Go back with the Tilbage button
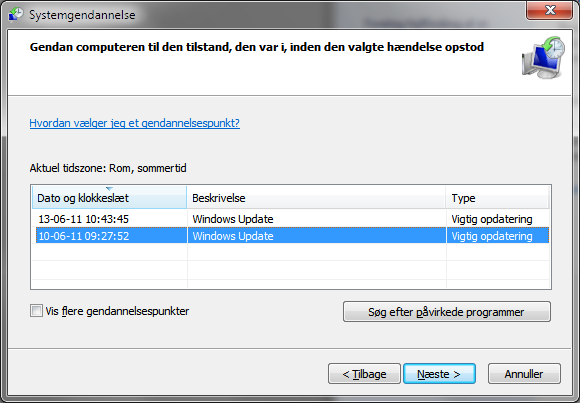 [364, 374]
